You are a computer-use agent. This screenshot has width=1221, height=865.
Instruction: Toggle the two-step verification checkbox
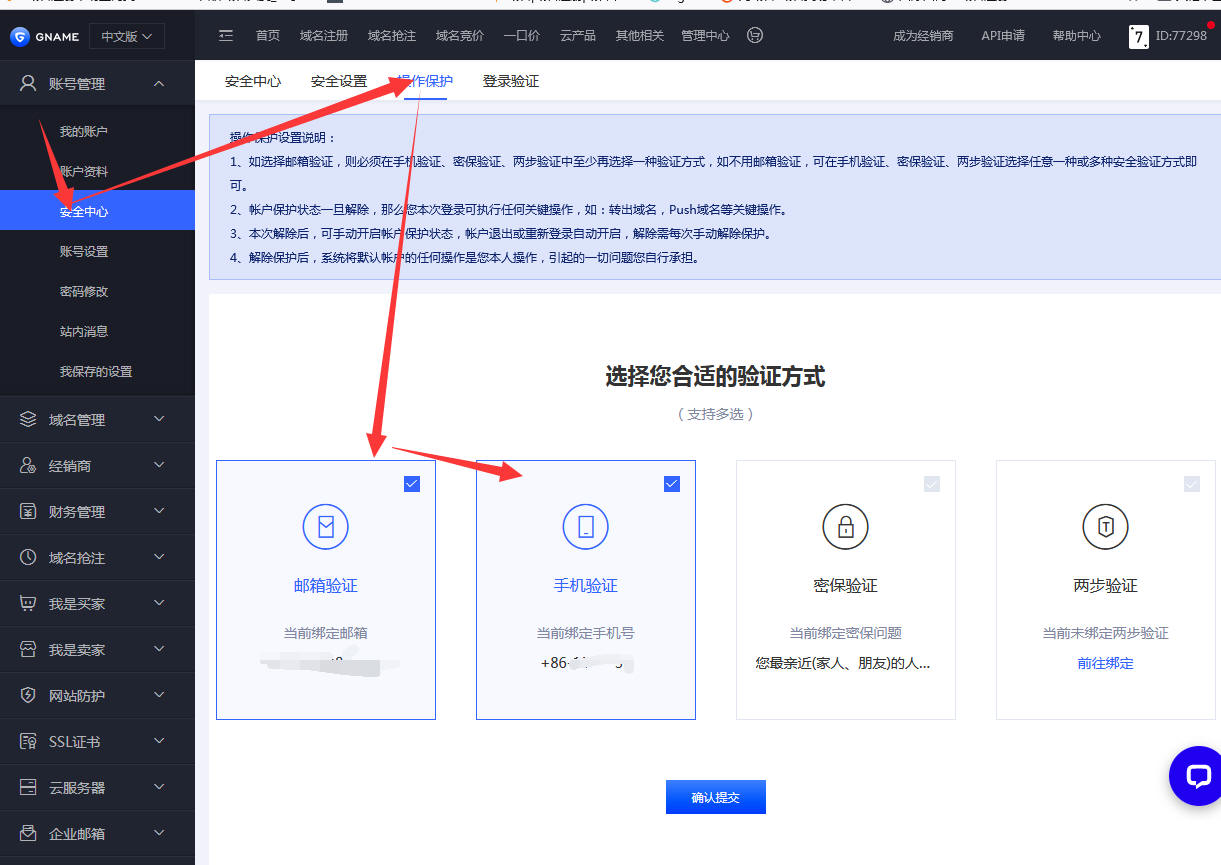tap(1192, 484)
